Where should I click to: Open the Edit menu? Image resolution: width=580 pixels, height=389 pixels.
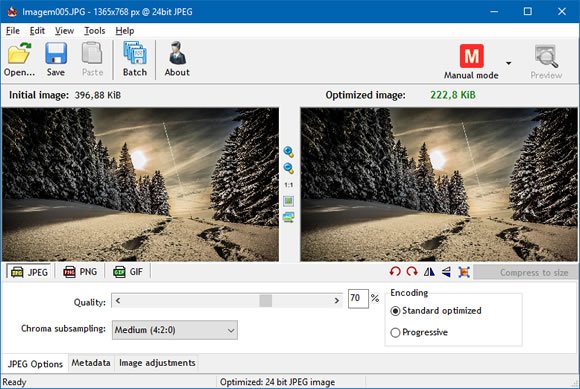point(37,31)
